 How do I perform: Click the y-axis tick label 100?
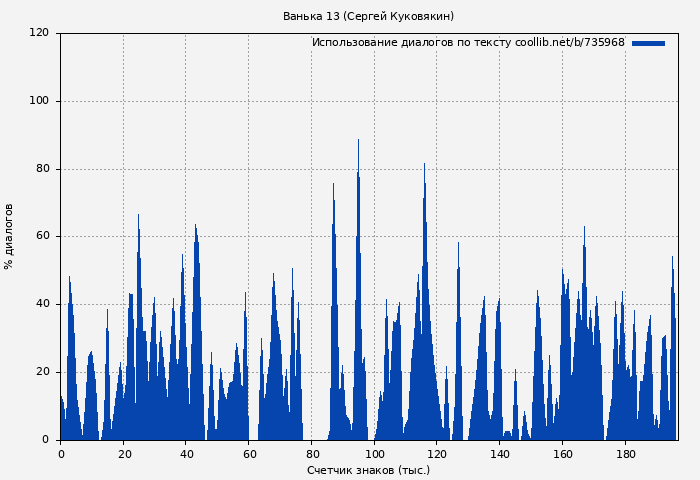point(39,101)
